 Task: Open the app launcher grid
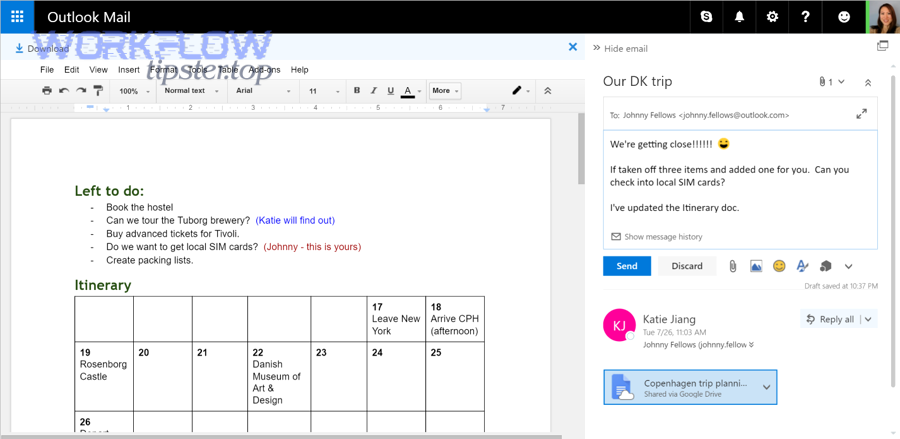tap(17, 17)
